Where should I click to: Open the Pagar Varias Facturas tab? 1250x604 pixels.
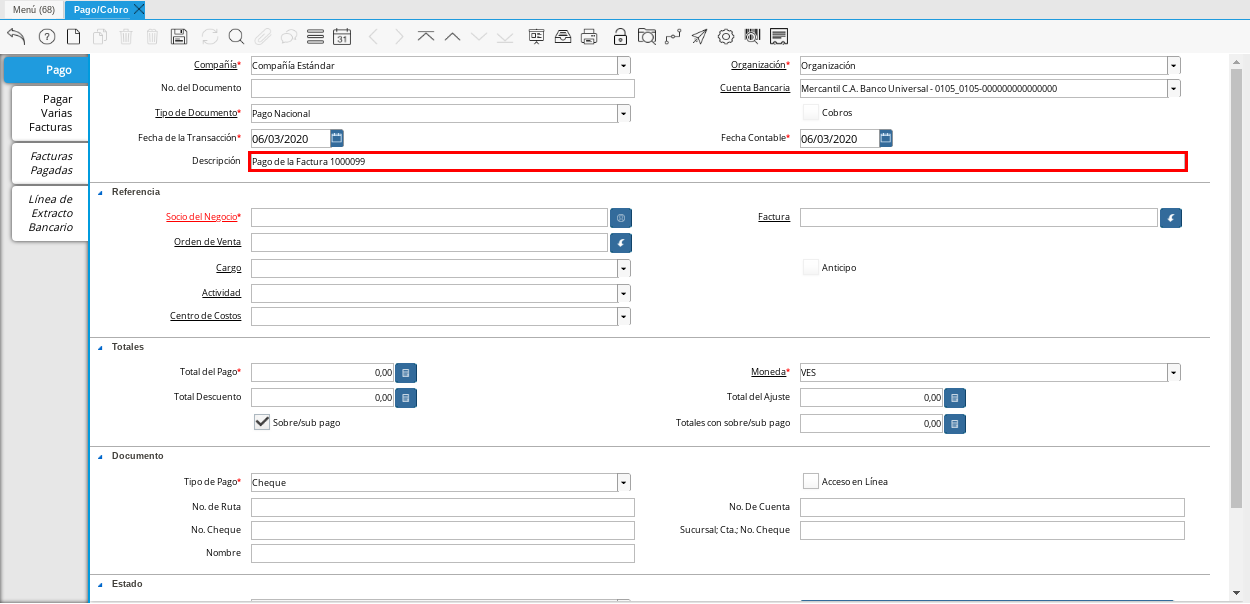[51, 113]
